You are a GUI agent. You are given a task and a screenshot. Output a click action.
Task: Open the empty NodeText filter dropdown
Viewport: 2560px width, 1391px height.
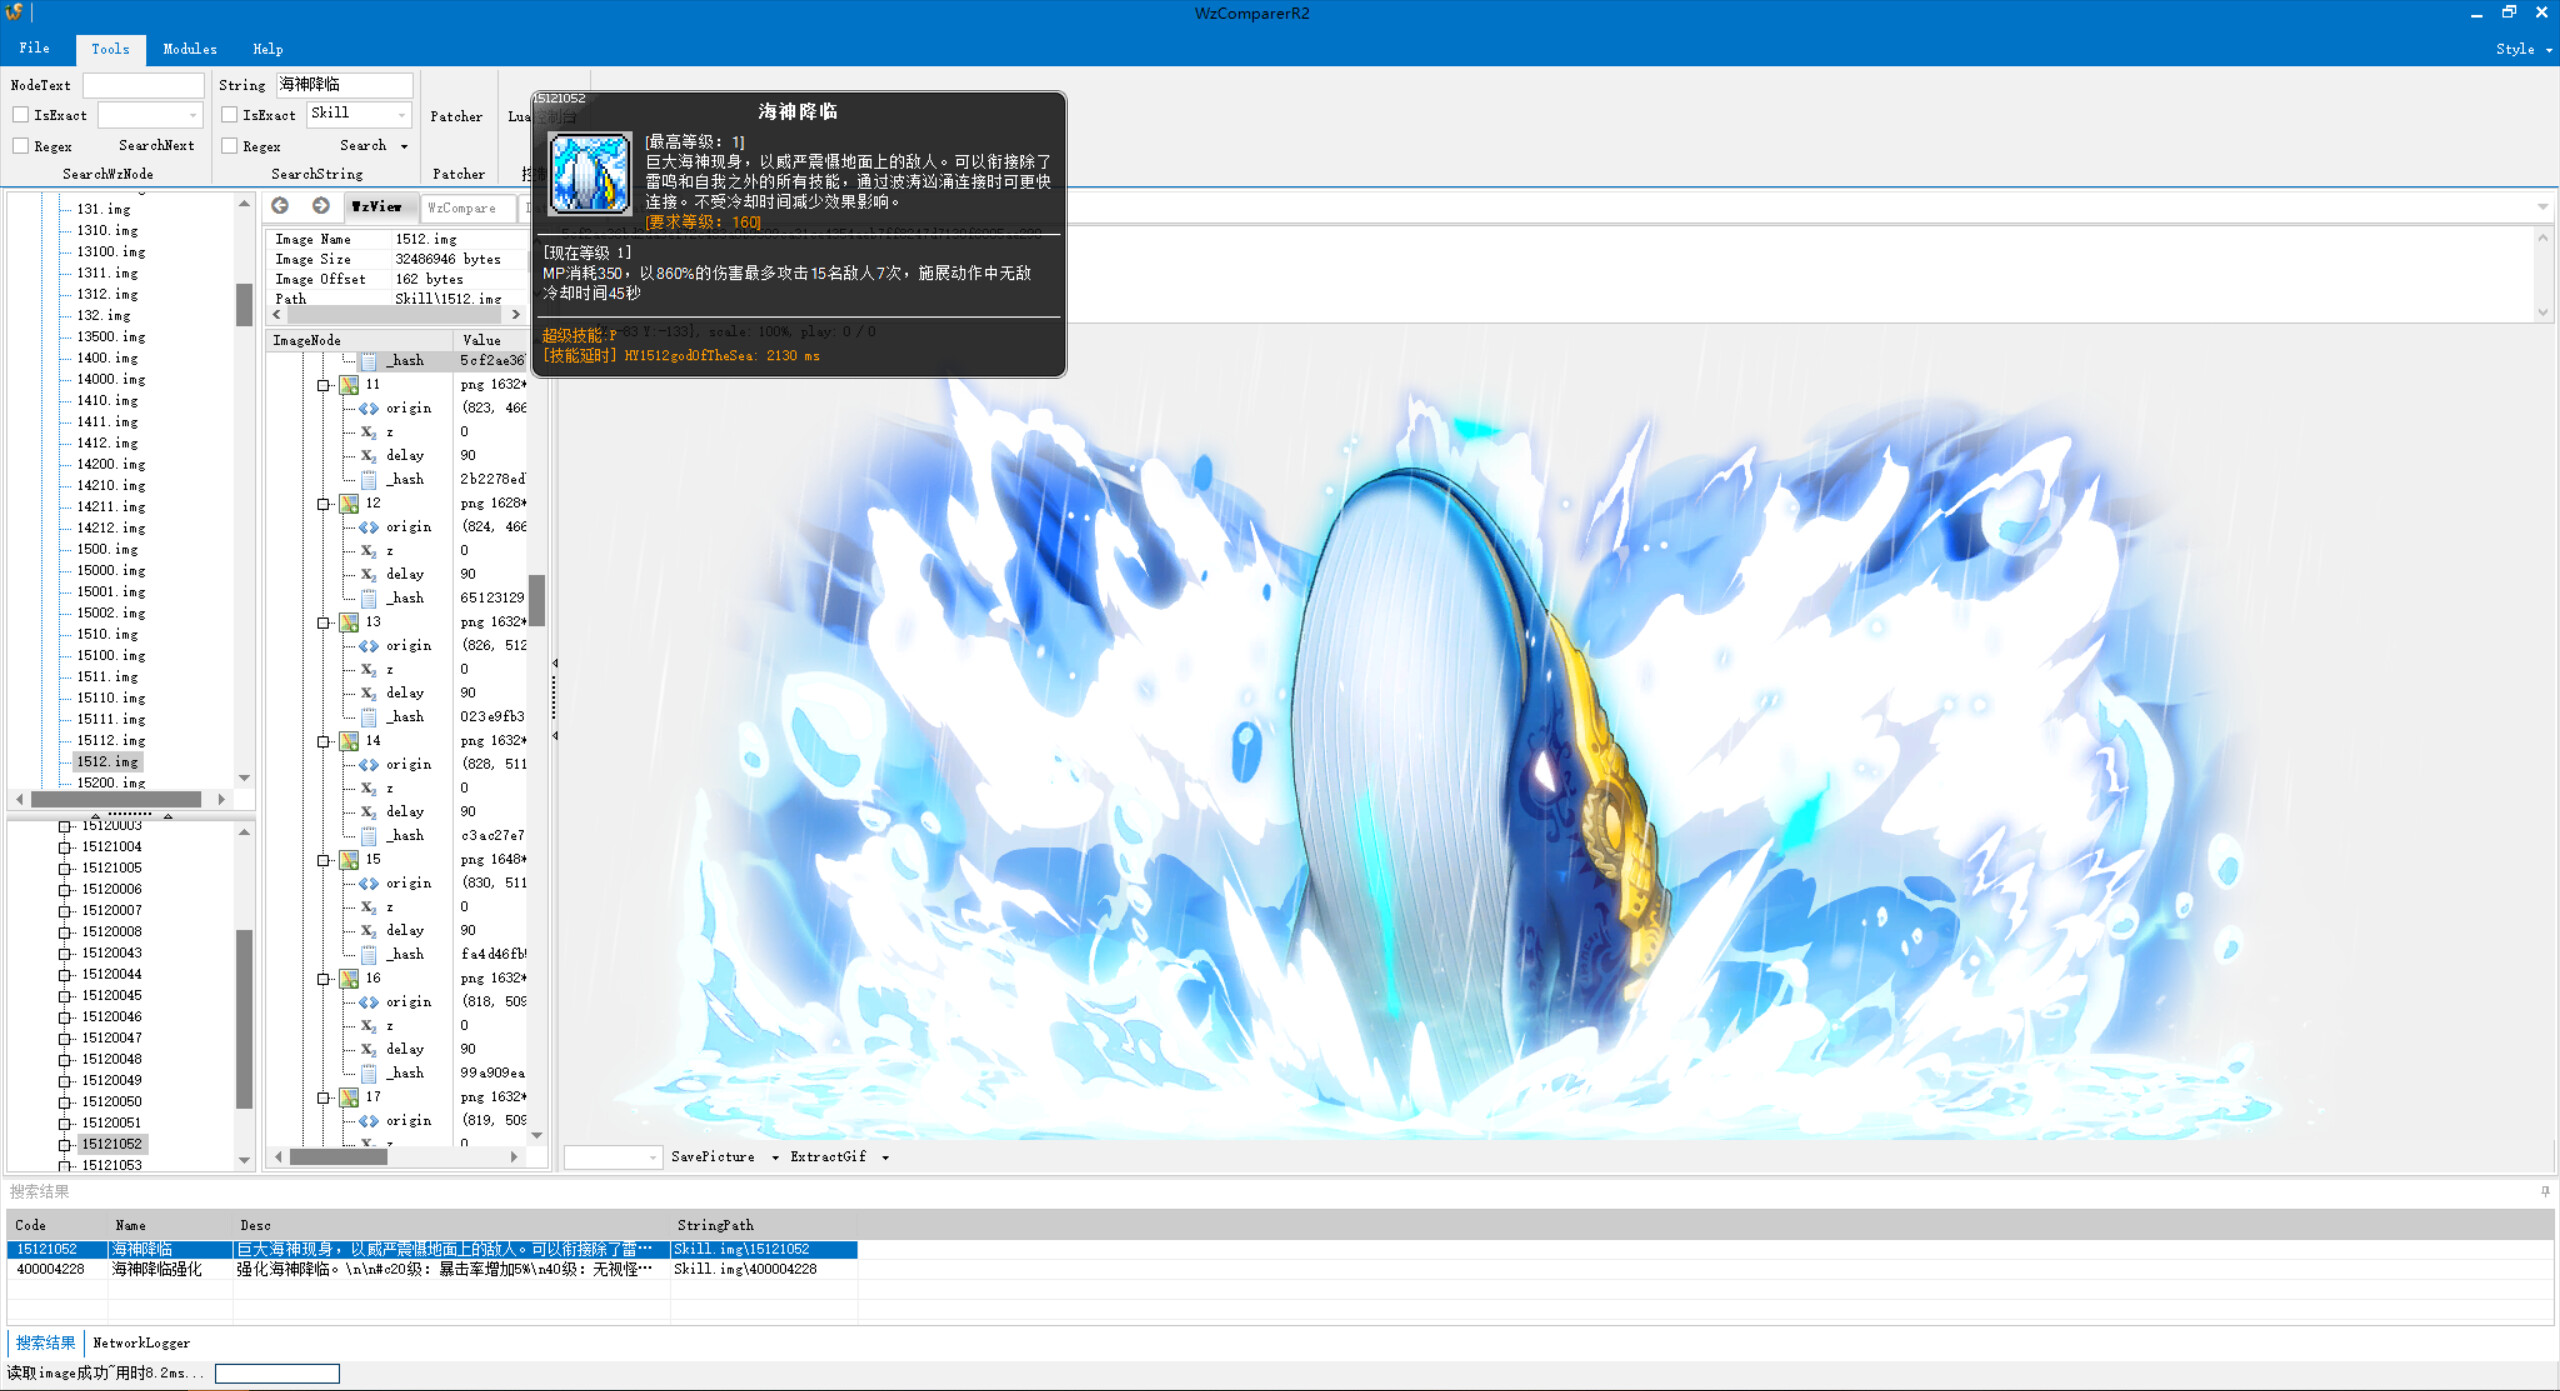pyautogui.click(x=193, y=115)
